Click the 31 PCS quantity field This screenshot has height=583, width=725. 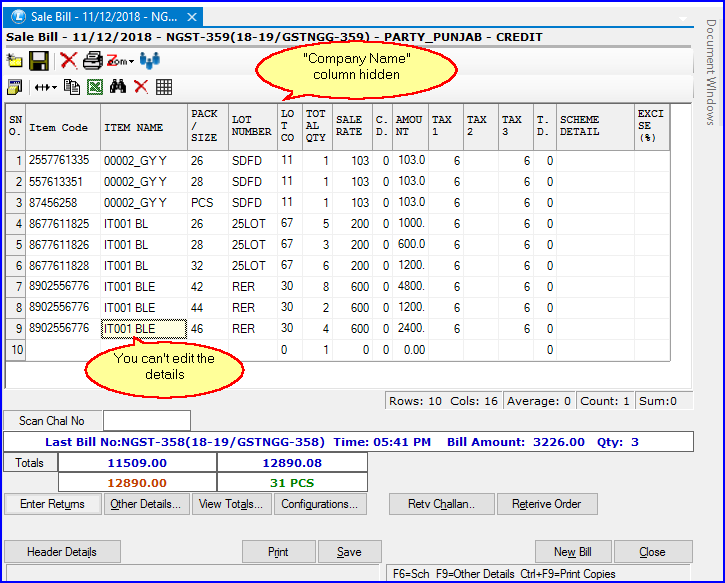(292, 483)
